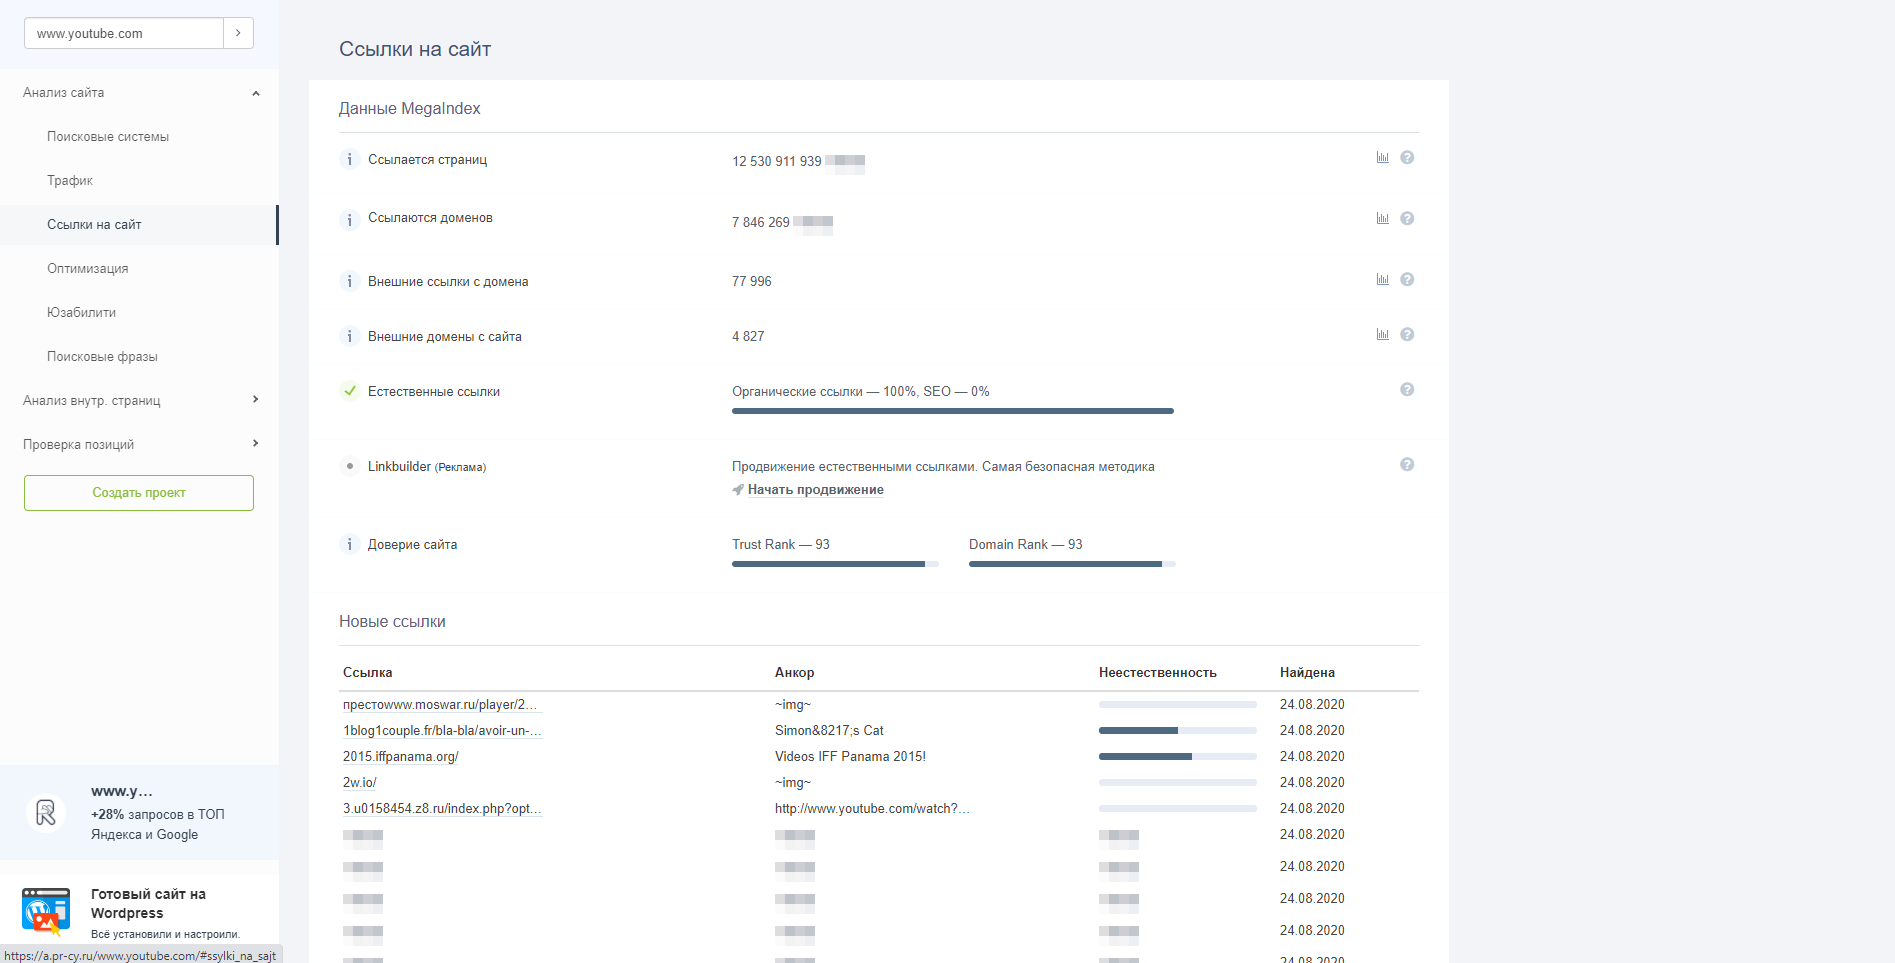Click info icon beside Внешние ссылки с домена
Image resolution: width=1895 pixels, height=963 pixels.
(x=349, y=281)
